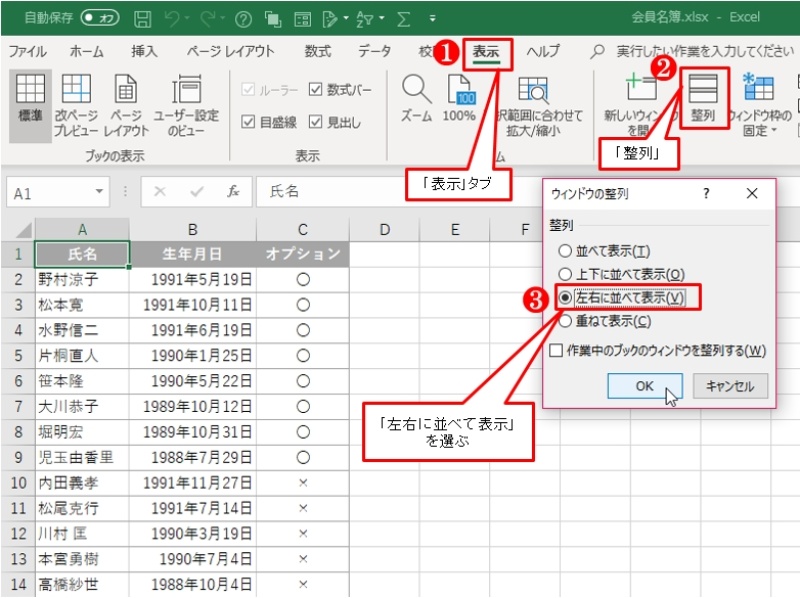Toggle the 目盛線 gridlines checkbox

[x=250, y=122]
